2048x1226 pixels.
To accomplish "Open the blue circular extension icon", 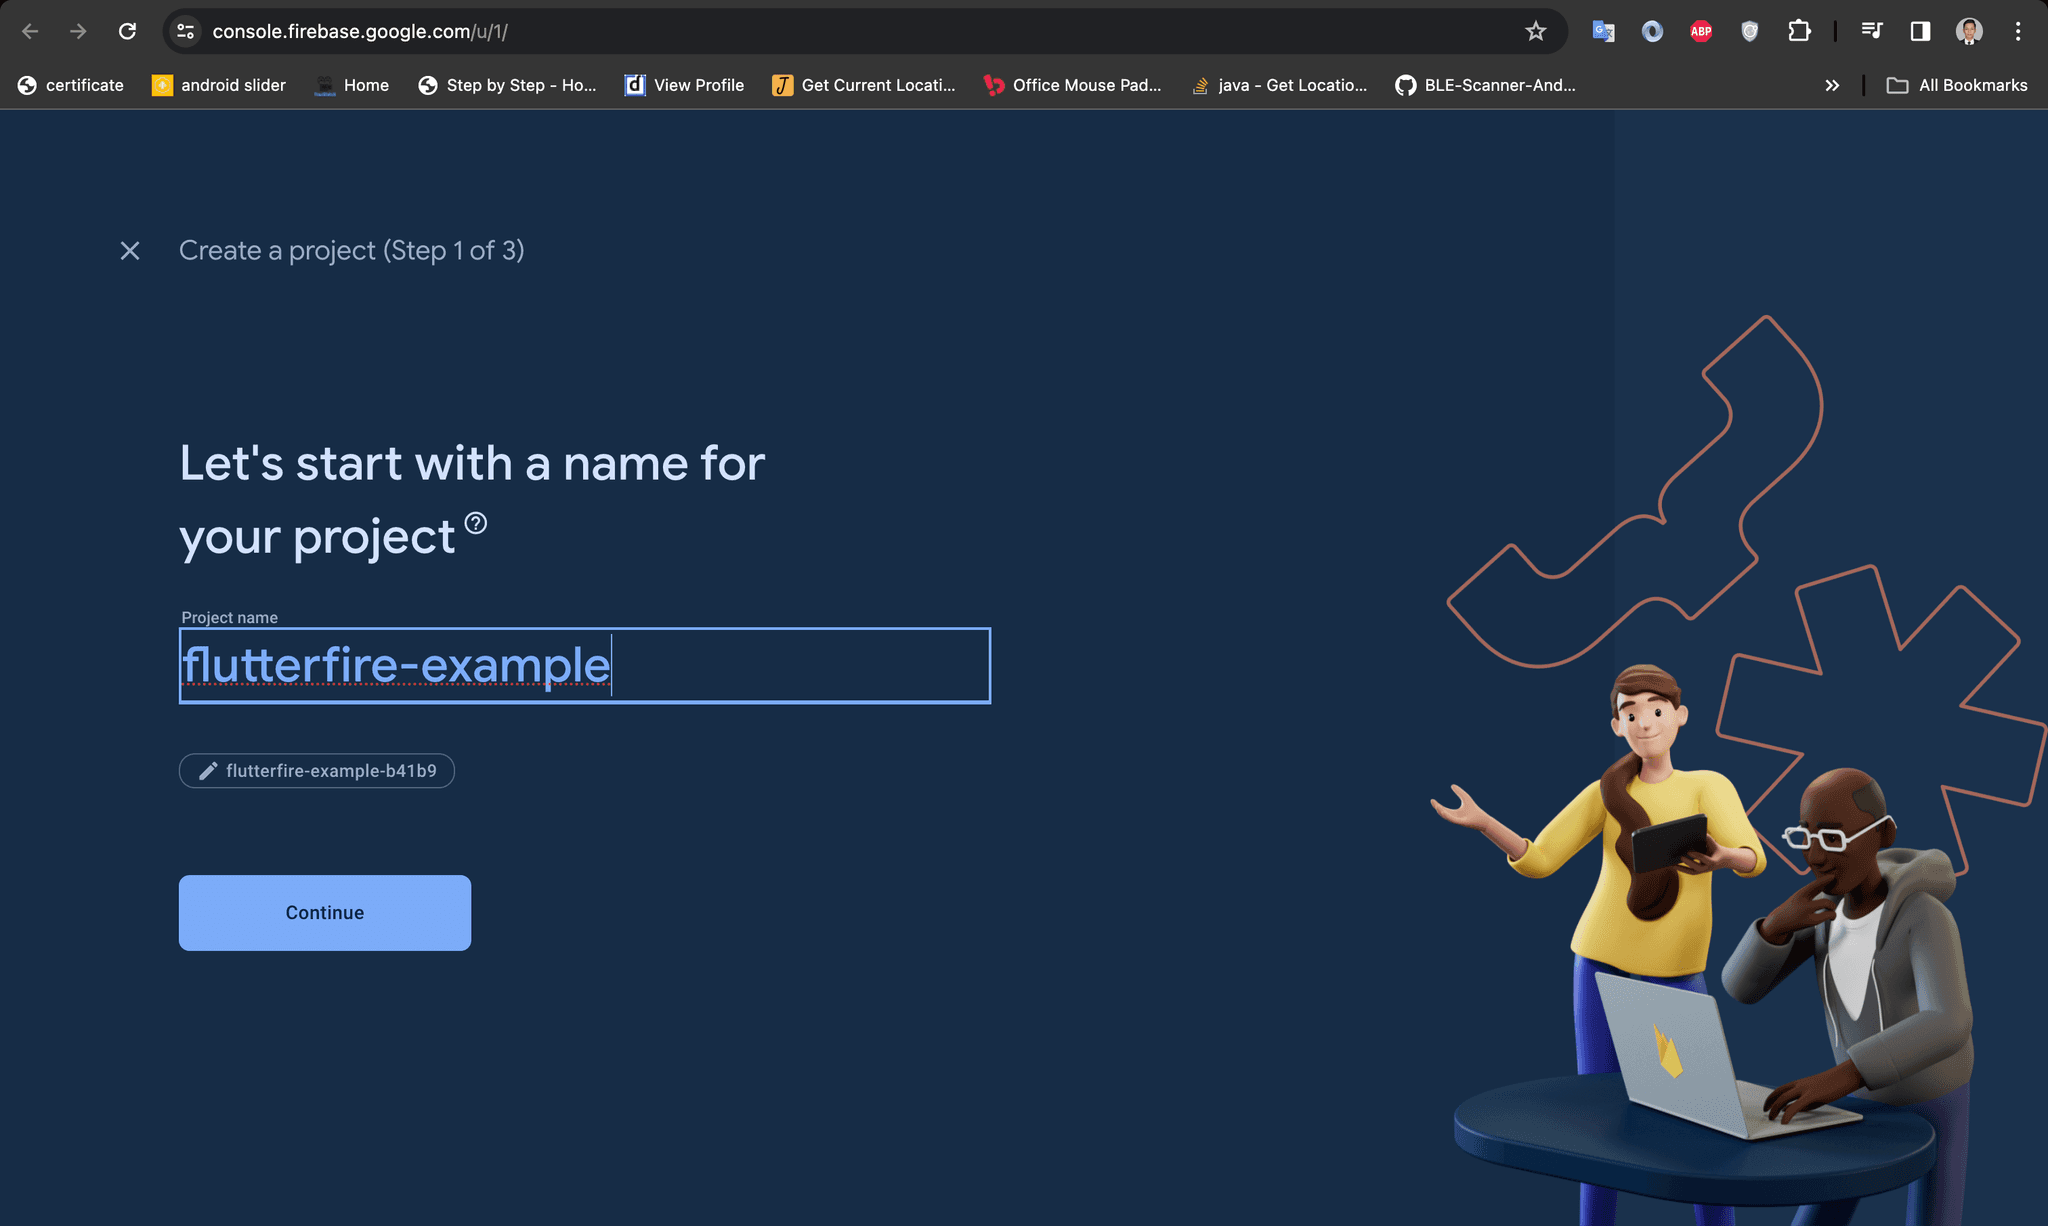I will 1652,31.
